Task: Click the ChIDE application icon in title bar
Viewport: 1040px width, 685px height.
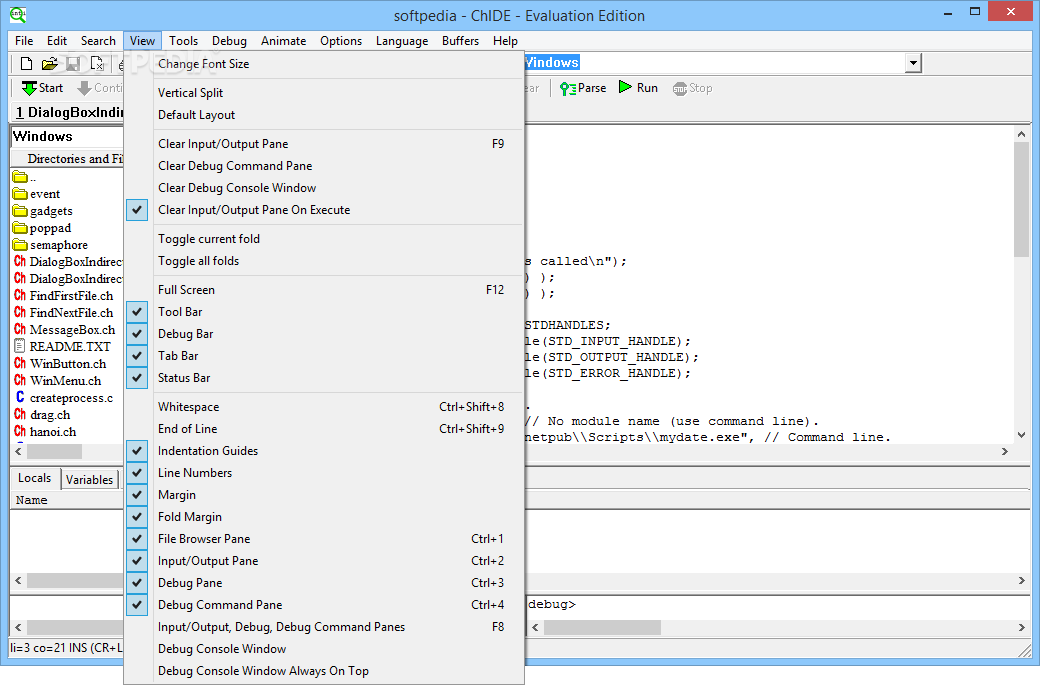Action: click(18, 15)
